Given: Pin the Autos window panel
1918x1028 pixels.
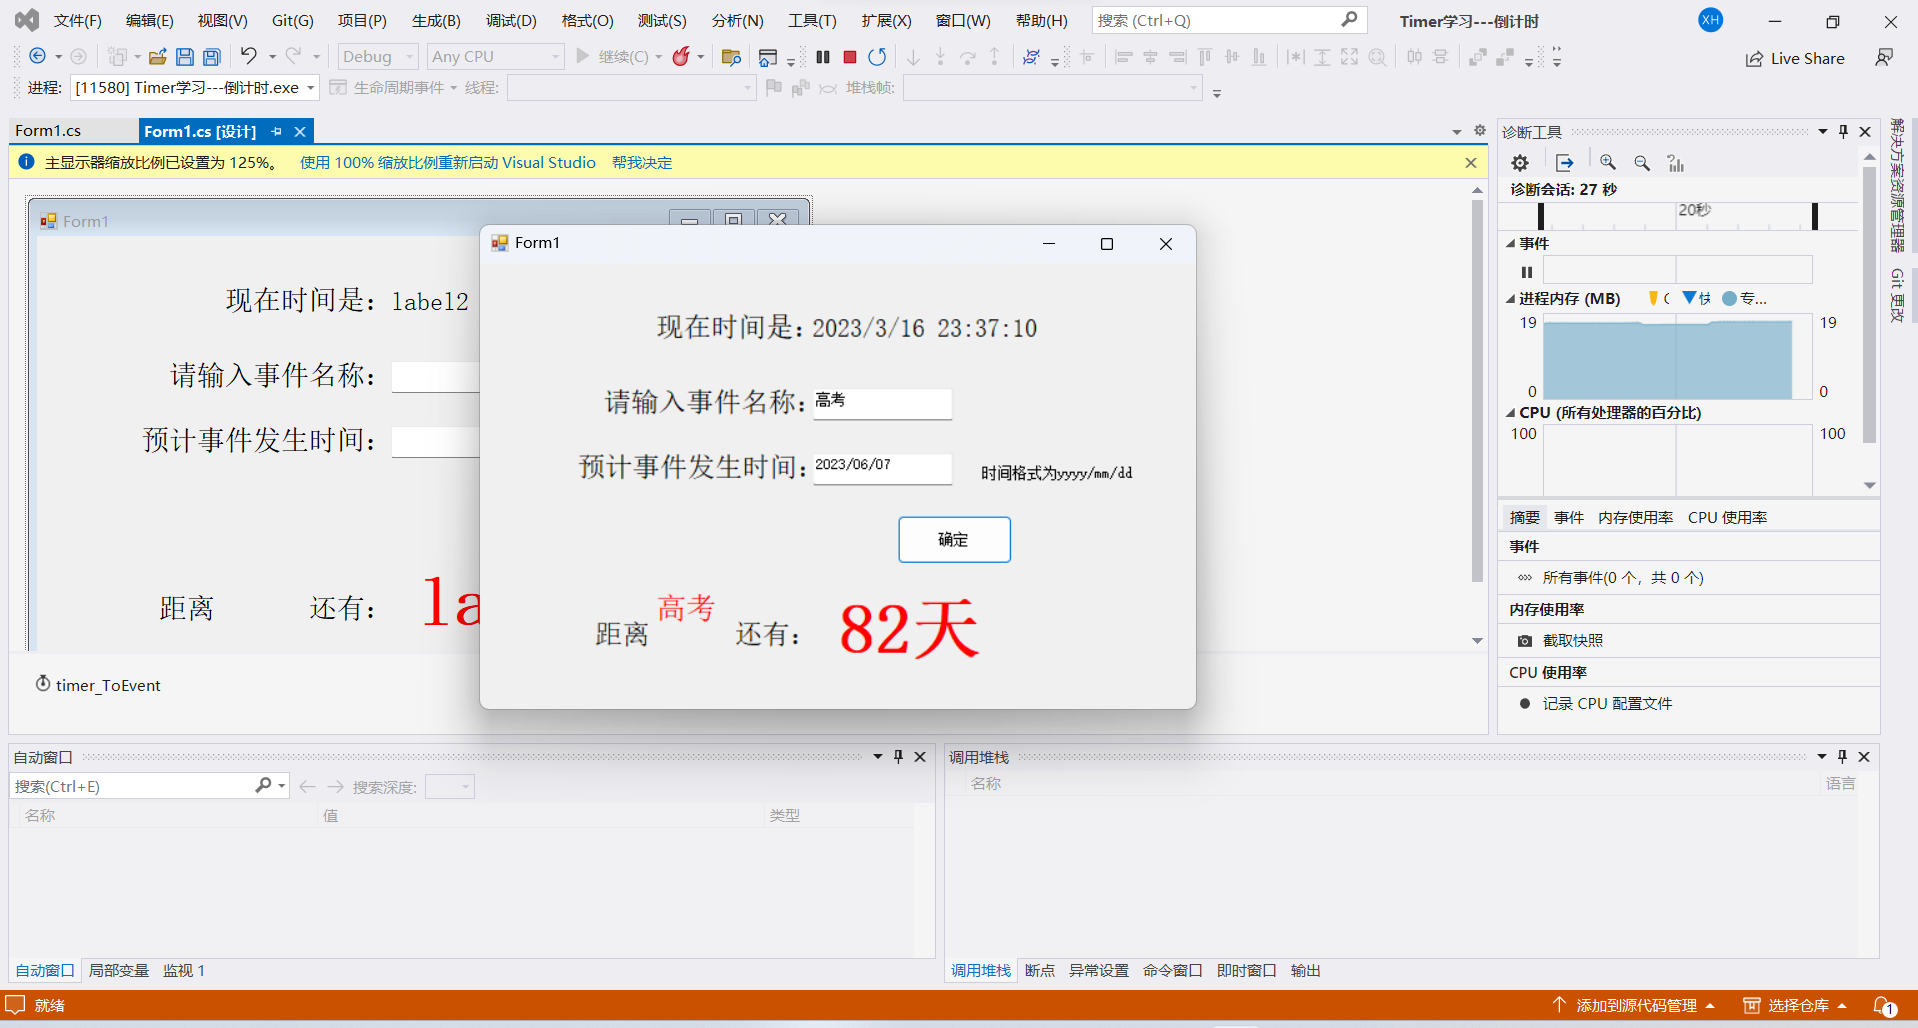Looking at the screenshot, I should pos(898,757).
